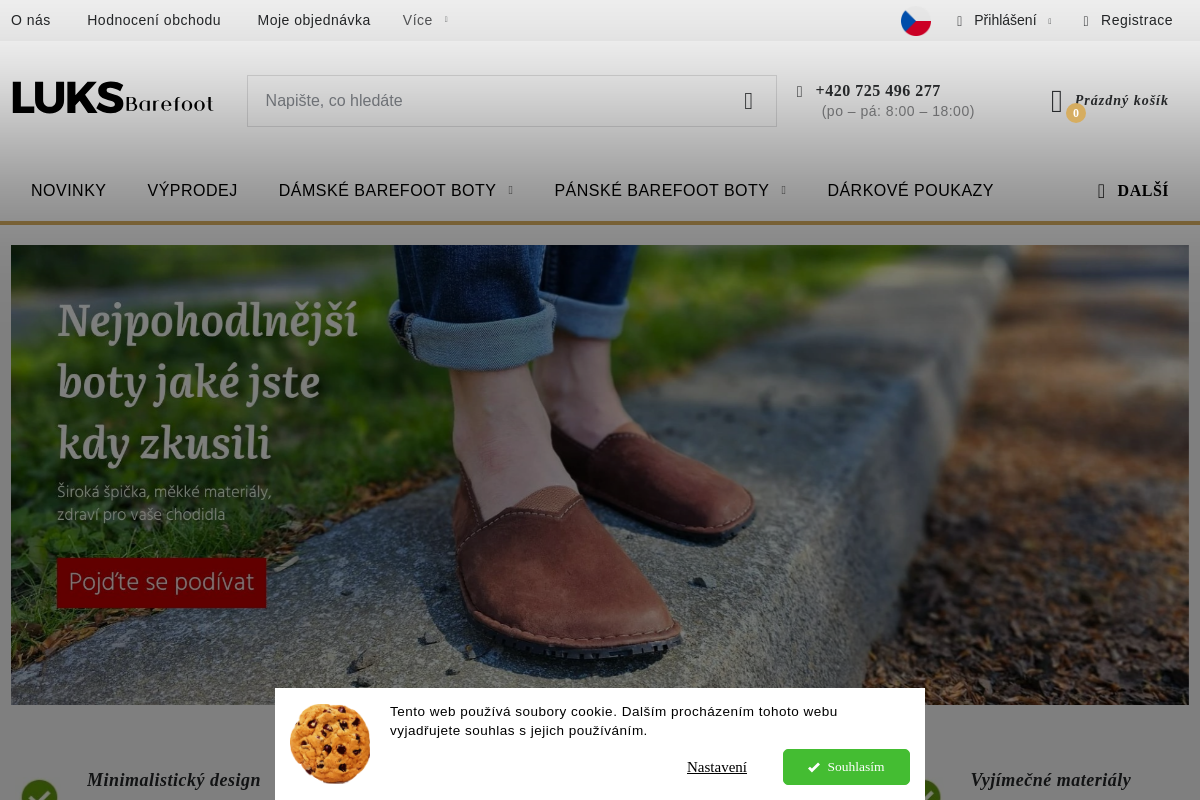Click the green checkmark beside Minimalistický design

pyautogui.click(x=40, y=792)
